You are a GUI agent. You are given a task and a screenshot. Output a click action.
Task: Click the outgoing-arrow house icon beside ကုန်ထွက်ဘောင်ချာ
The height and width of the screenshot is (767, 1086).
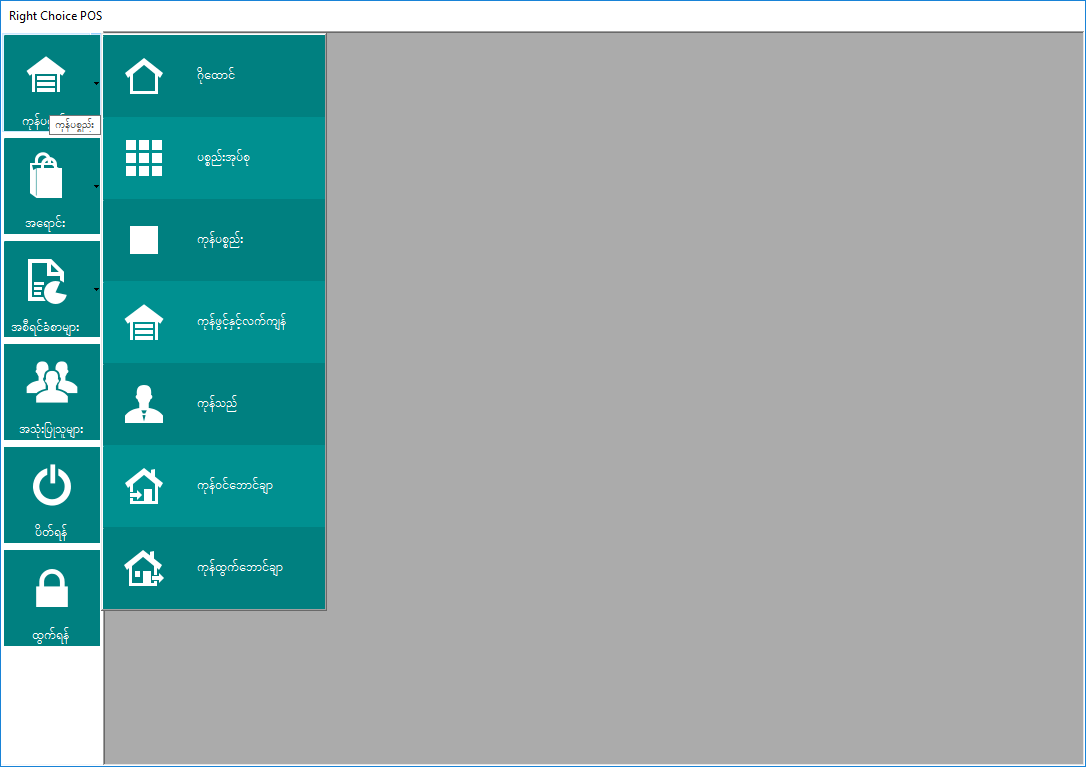(144, 568)
